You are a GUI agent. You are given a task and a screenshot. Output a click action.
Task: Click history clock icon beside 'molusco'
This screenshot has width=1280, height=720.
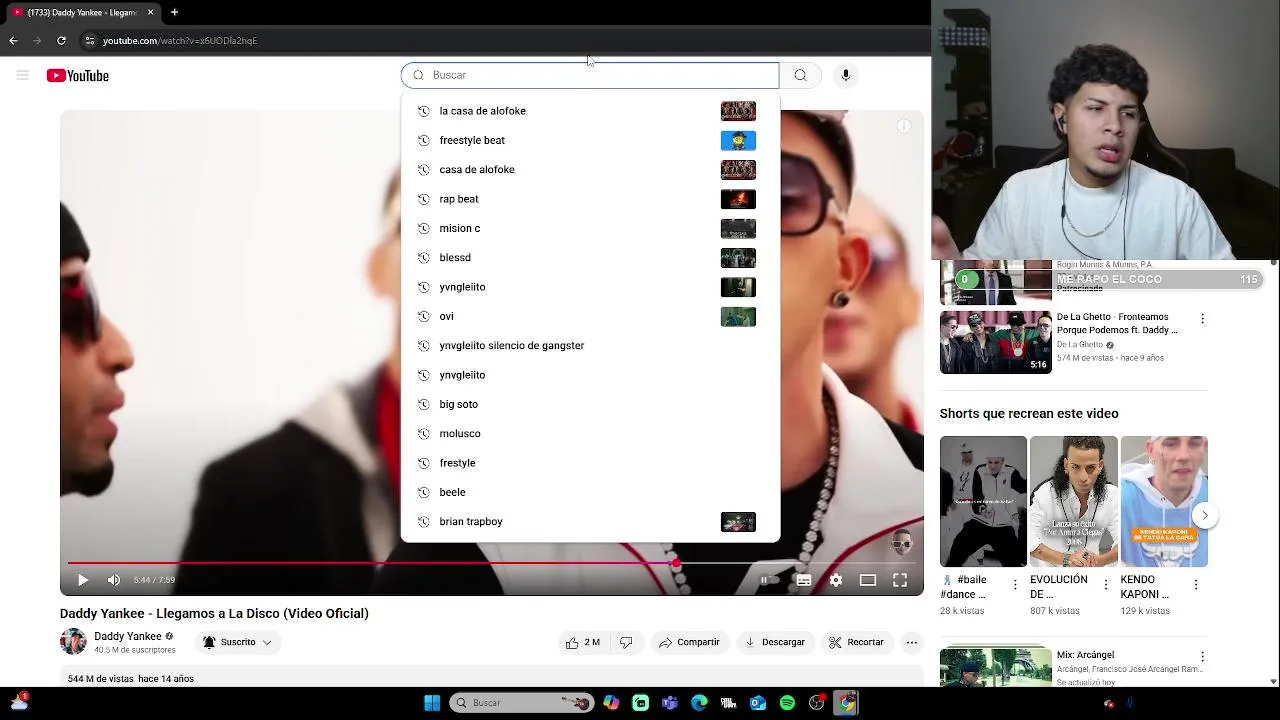pos(423,434)
